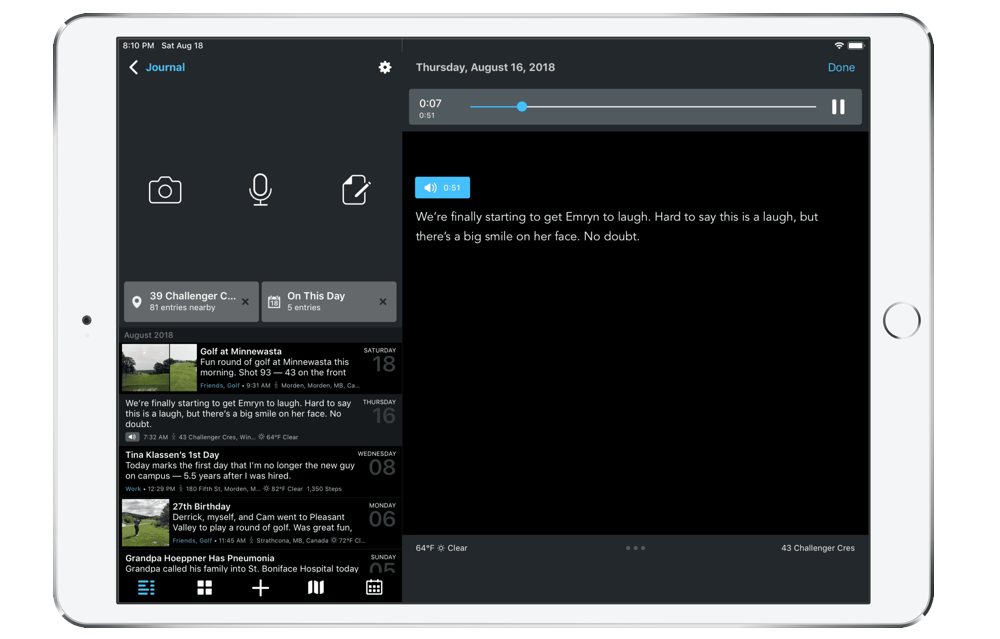Tap the entry text about Emryn laughing

[x=616, y=226]
